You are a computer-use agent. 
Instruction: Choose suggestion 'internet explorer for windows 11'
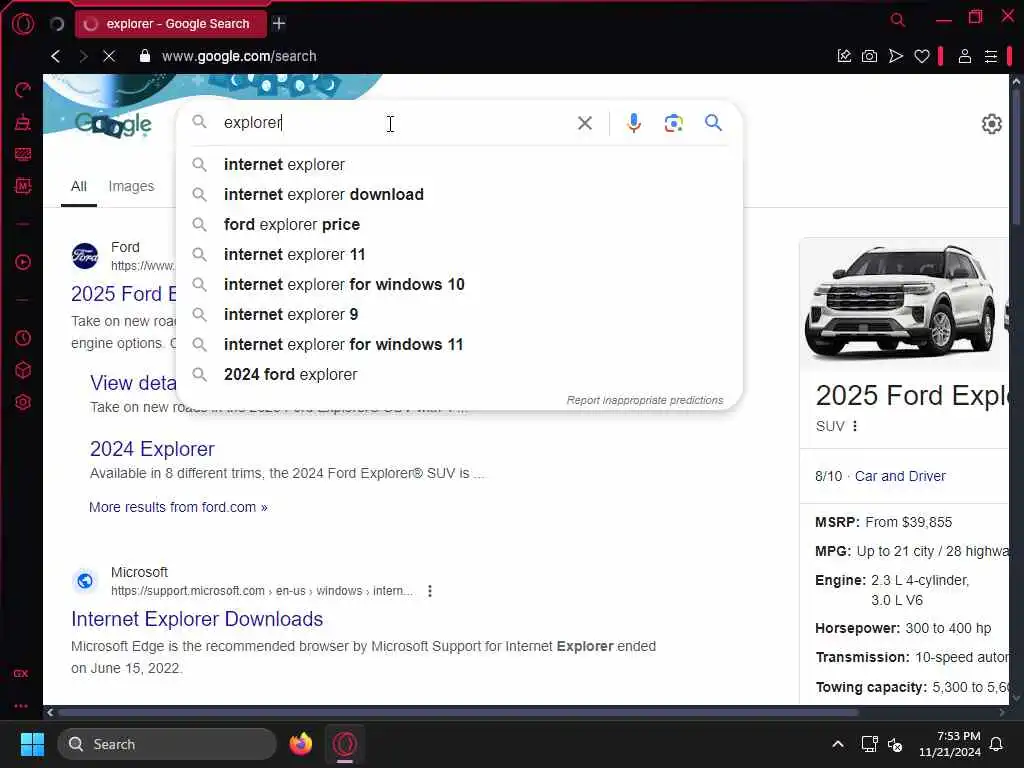(x=460, y=345)
